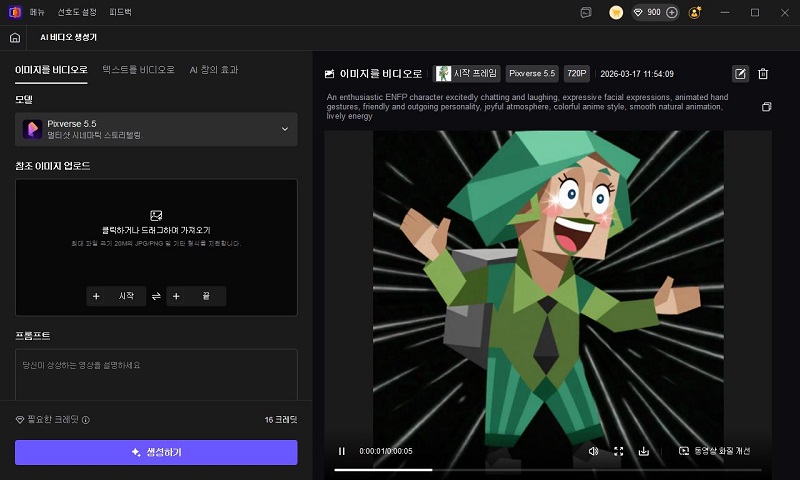Click the playback time 0:00:01/0:00:05

(386, 451)
